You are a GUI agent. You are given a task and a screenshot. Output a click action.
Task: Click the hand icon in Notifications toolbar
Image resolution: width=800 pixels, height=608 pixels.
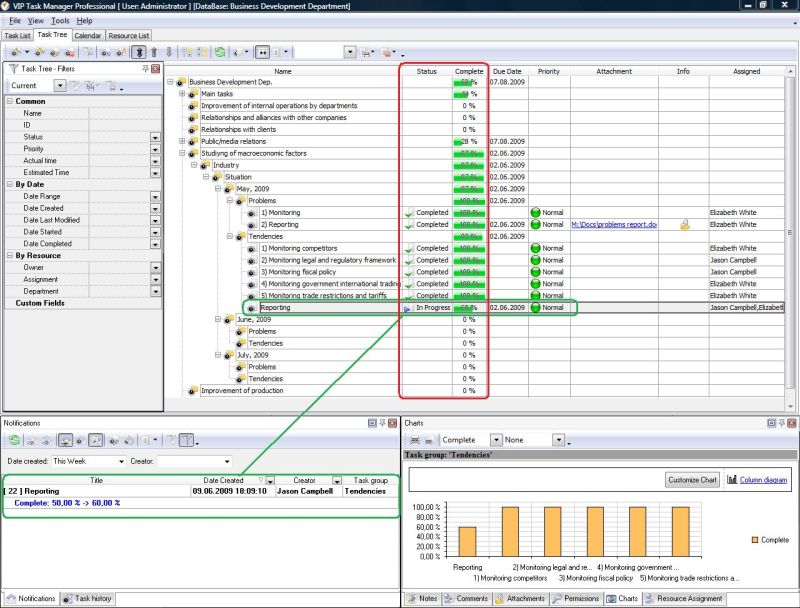[130, 440]
